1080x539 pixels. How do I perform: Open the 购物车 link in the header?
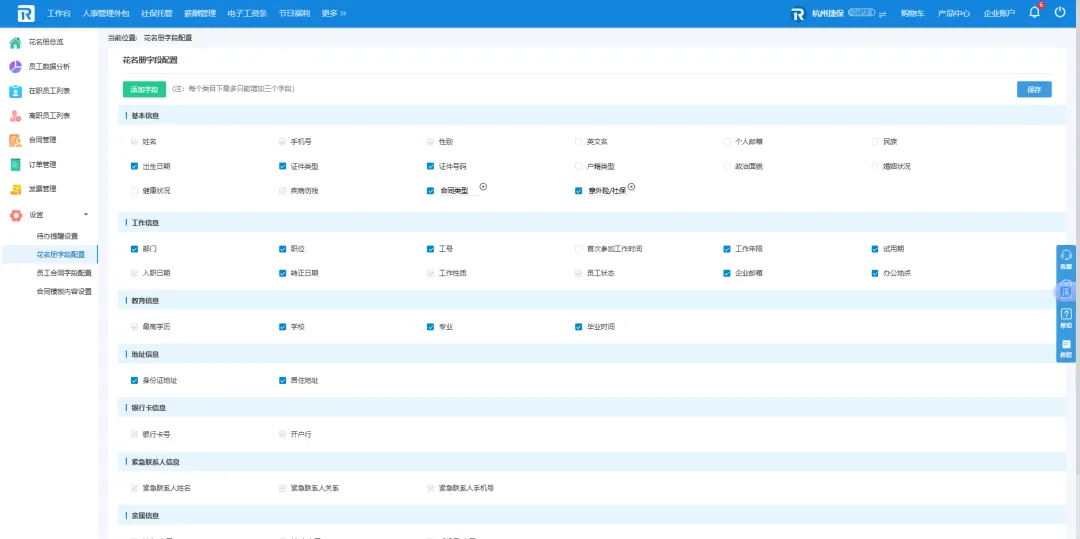tap(913, 13)
